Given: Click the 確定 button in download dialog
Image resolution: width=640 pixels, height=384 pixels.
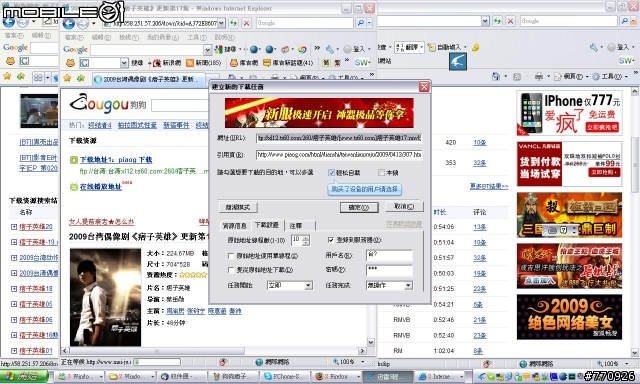Looking at the screenshot, I should 359,207.
